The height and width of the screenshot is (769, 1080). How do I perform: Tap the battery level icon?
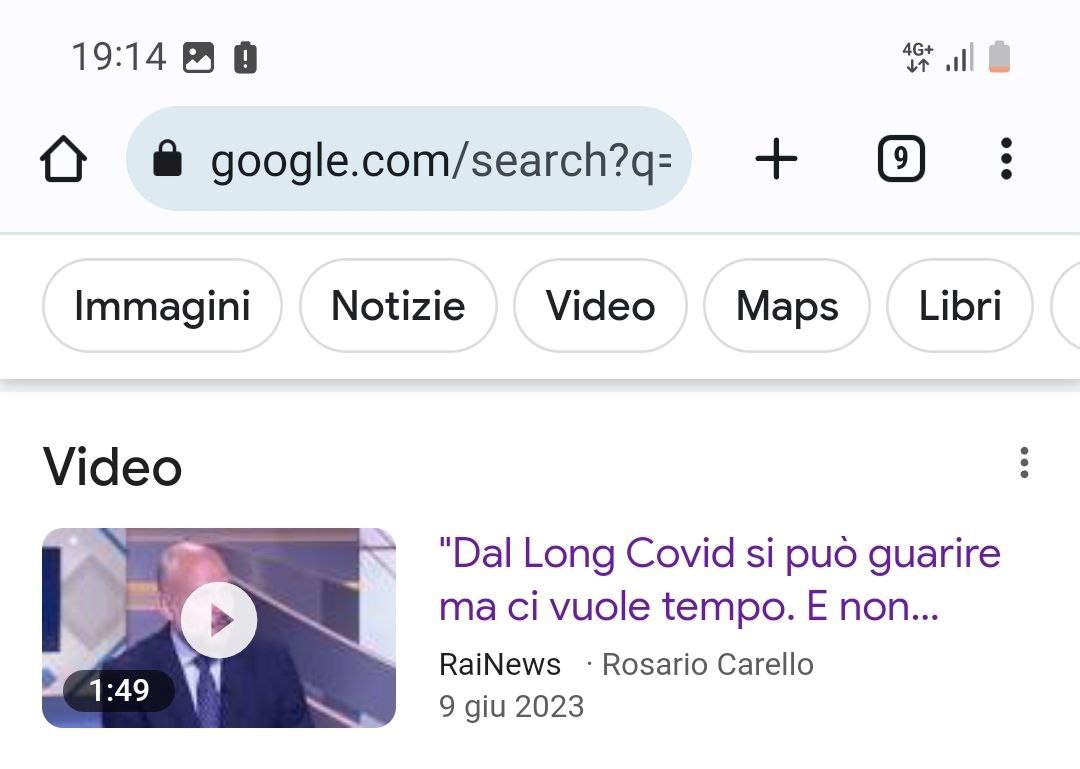[999, 57]
